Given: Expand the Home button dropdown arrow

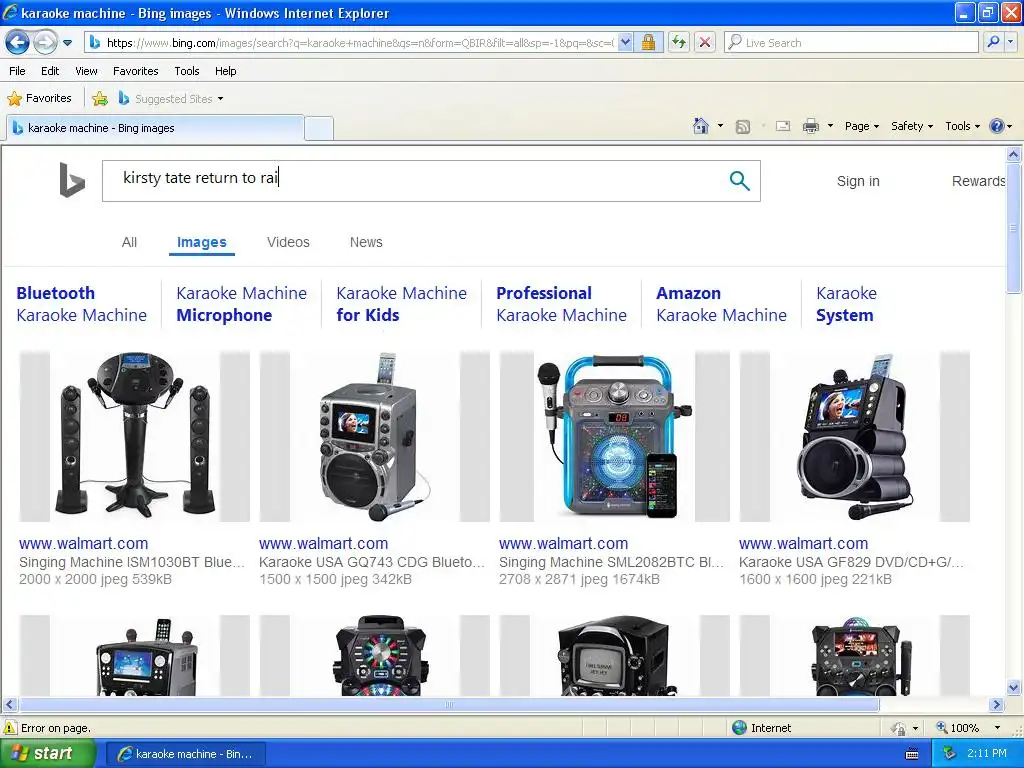Looking at the screenshot, I should (720, 126).
